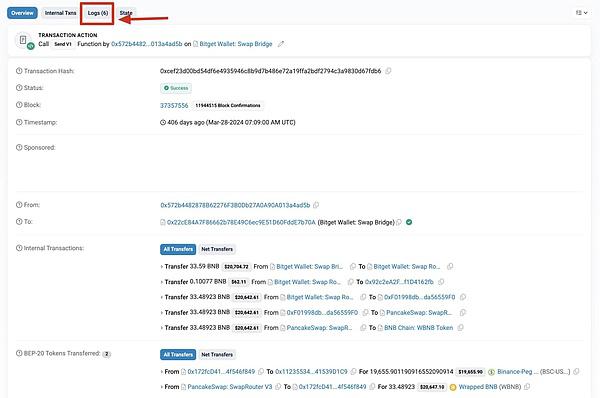Image resolution: width=600 pixels, height=398 pixels.
Task: Copy the transaction hash
Action: (388, 71)
